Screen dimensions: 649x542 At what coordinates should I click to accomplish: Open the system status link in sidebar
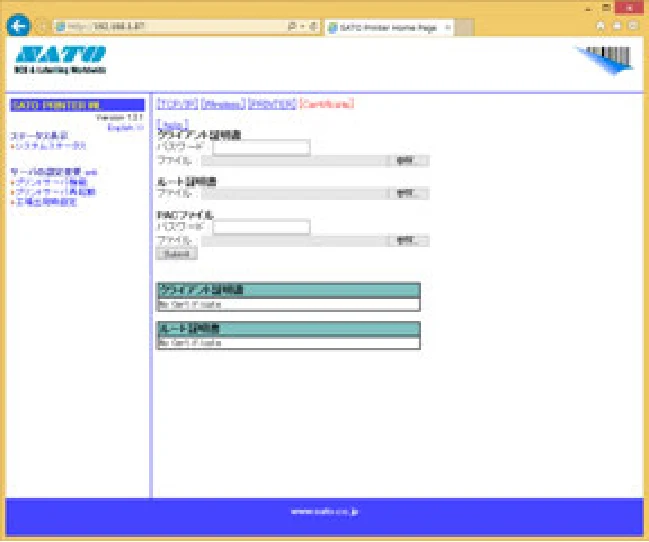pyautogui.click(x=50, y=146)
